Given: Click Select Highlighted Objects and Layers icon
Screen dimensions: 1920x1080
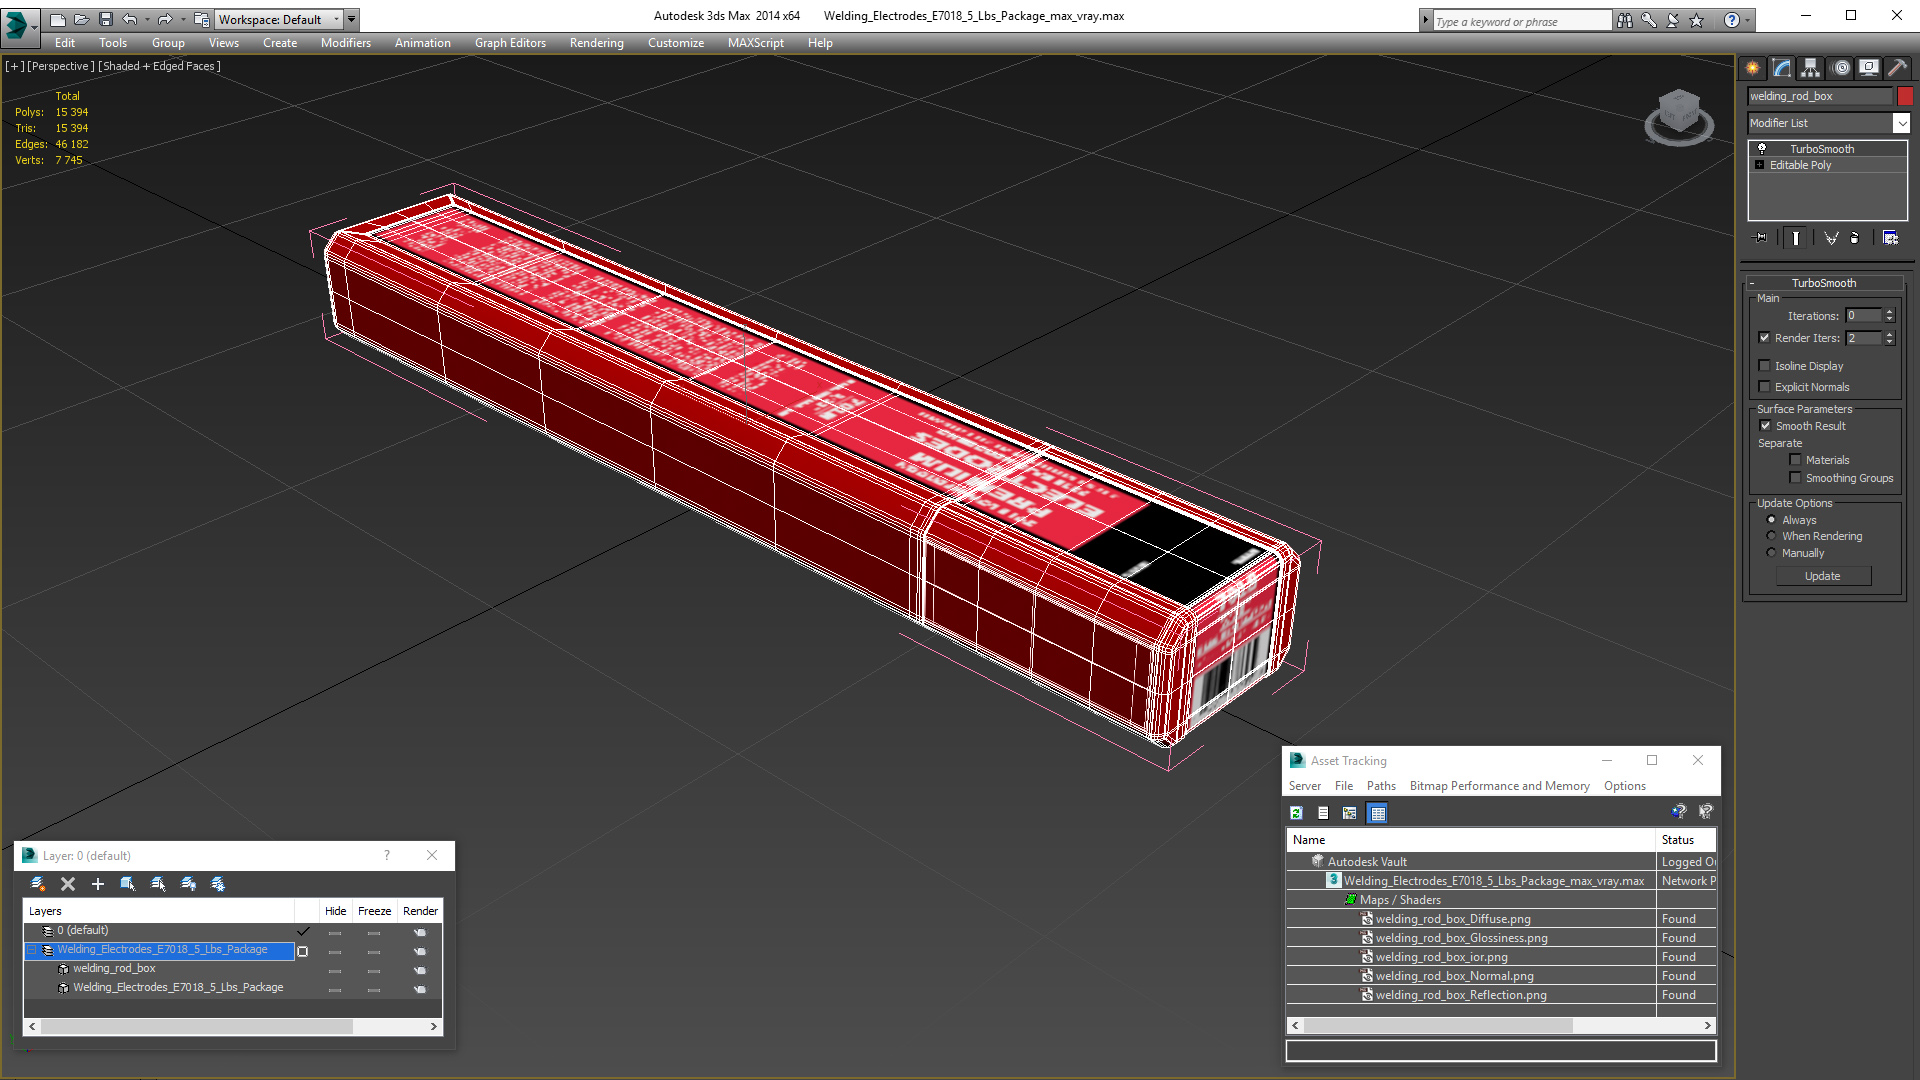Looking at the screenshot, I should click(128, 884).
